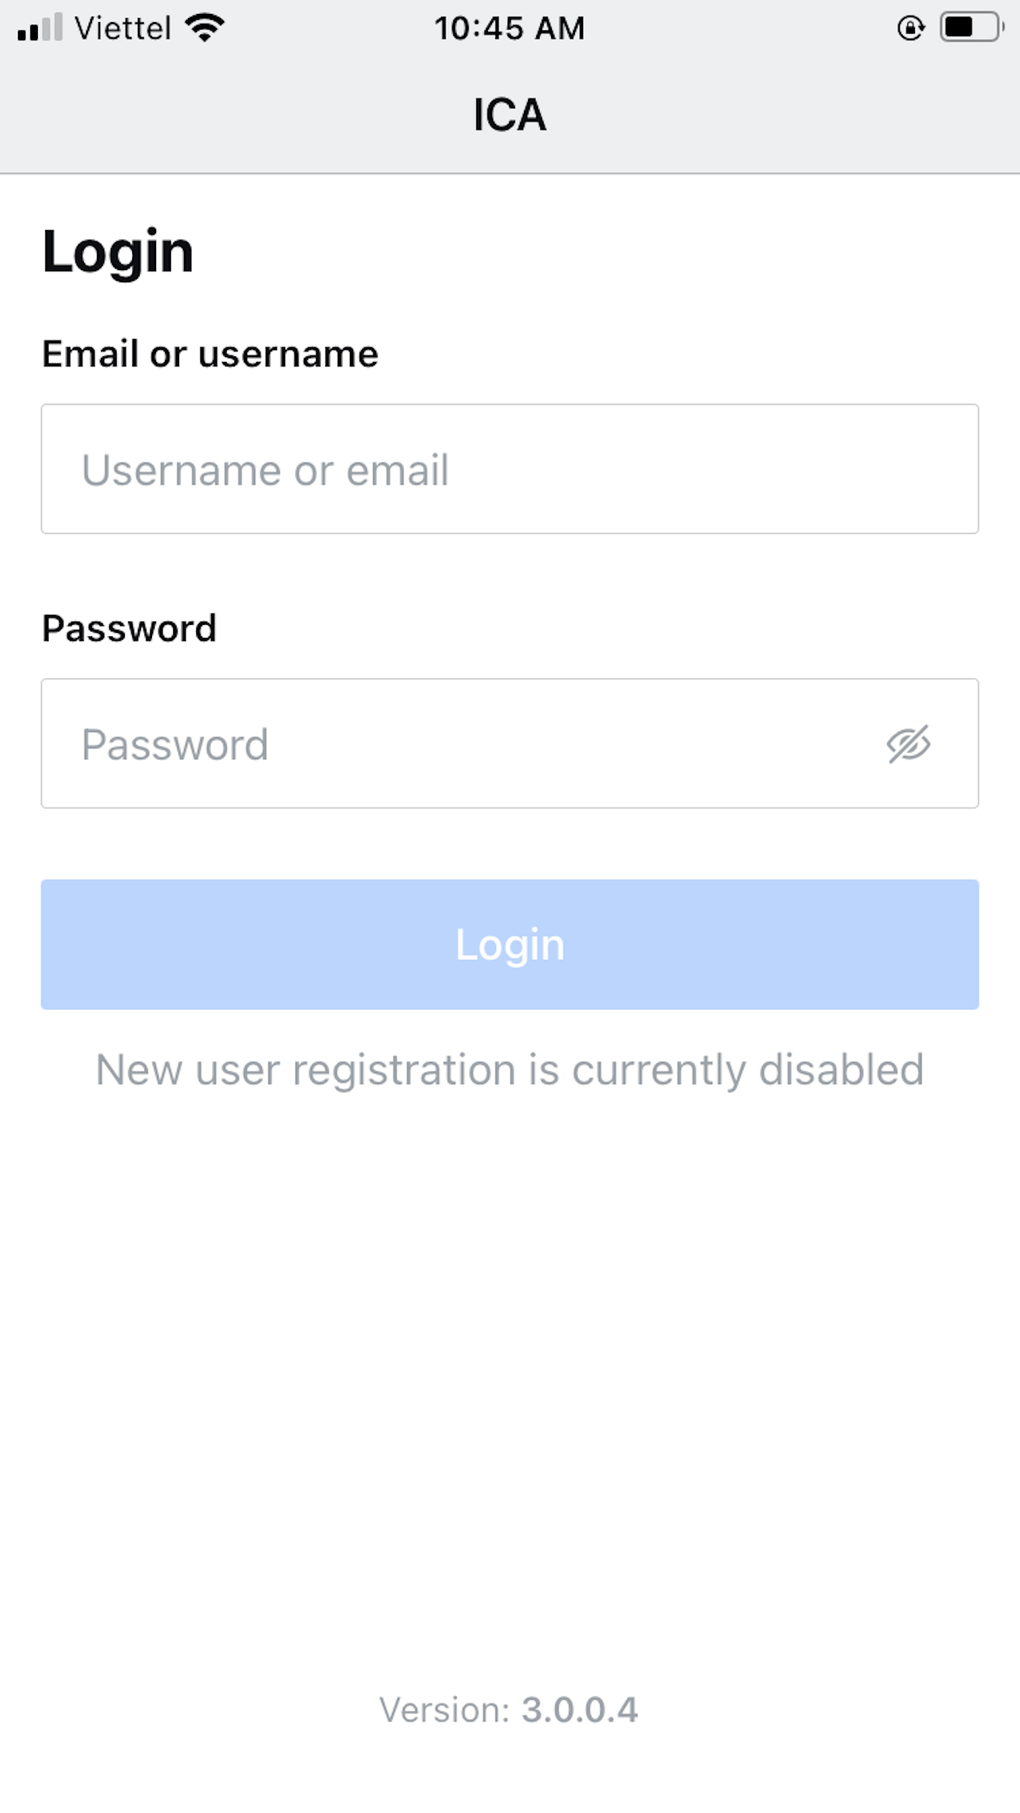Tap the orientation lock icon
1020x1813 pixels.
click(x=909, y=29)
